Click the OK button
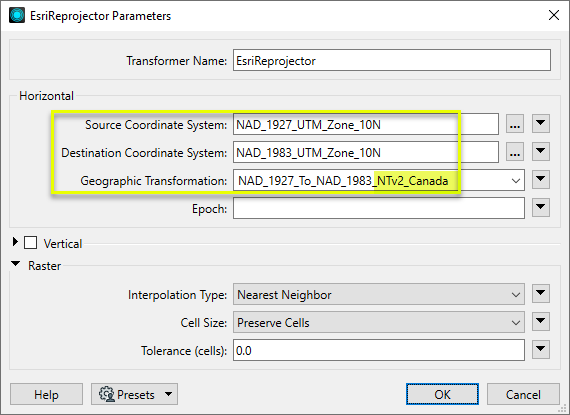Viewport: 570px width, 415px height. [442, 394]
